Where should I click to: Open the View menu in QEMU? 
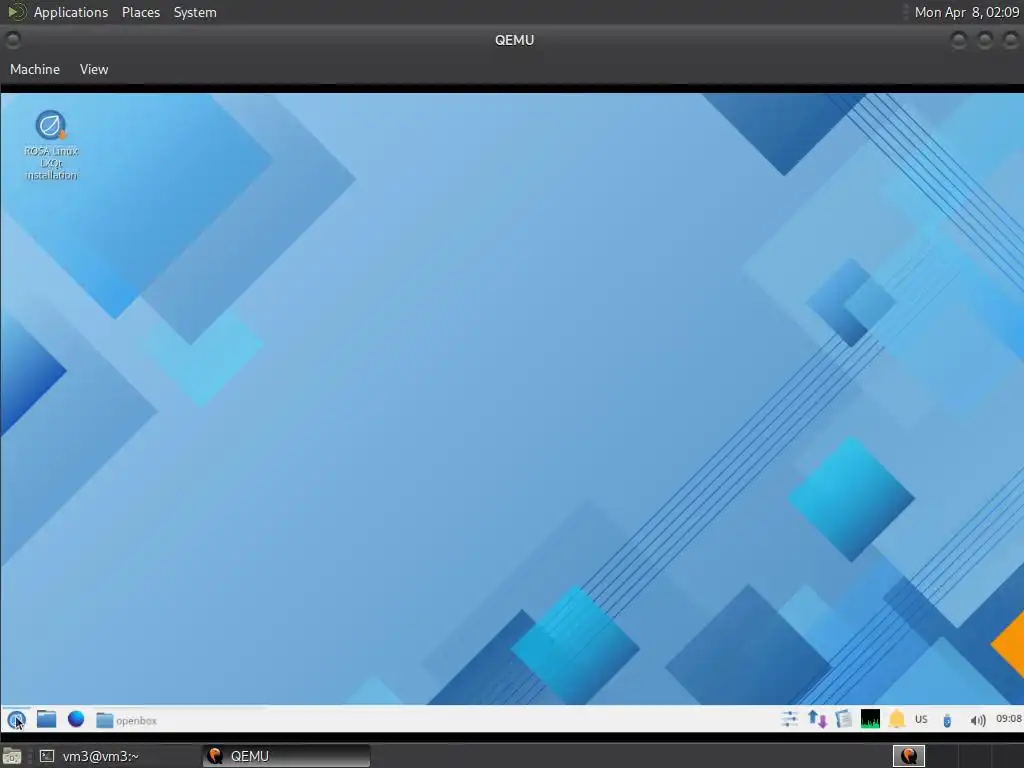[94, 69]
